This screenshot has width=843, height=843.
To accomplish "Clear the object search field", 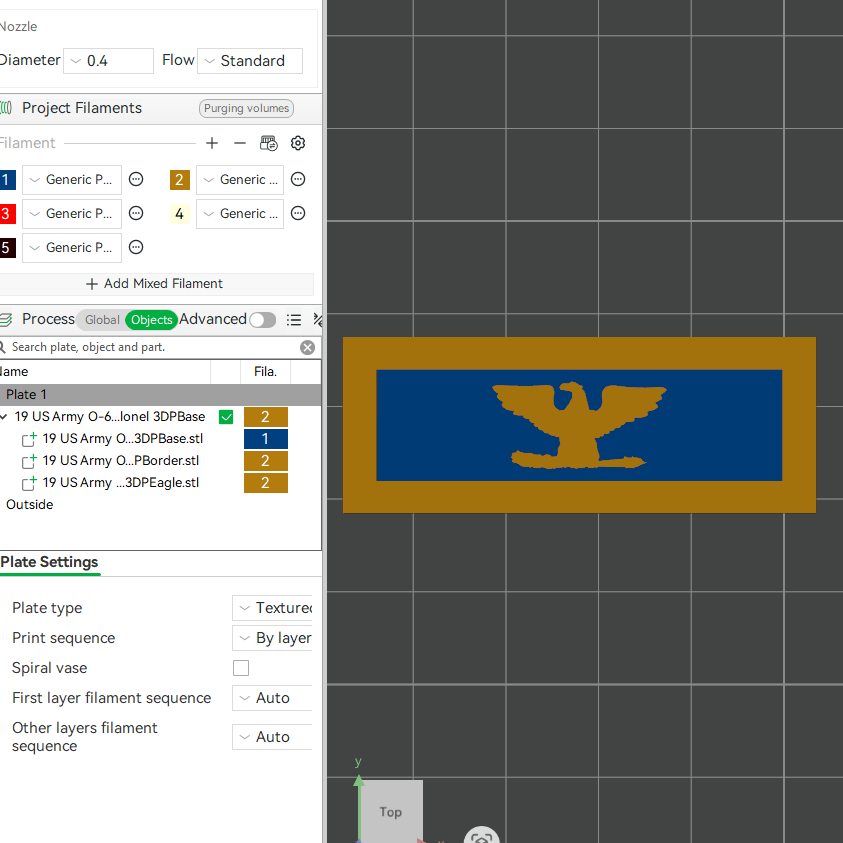I will 308,347.
